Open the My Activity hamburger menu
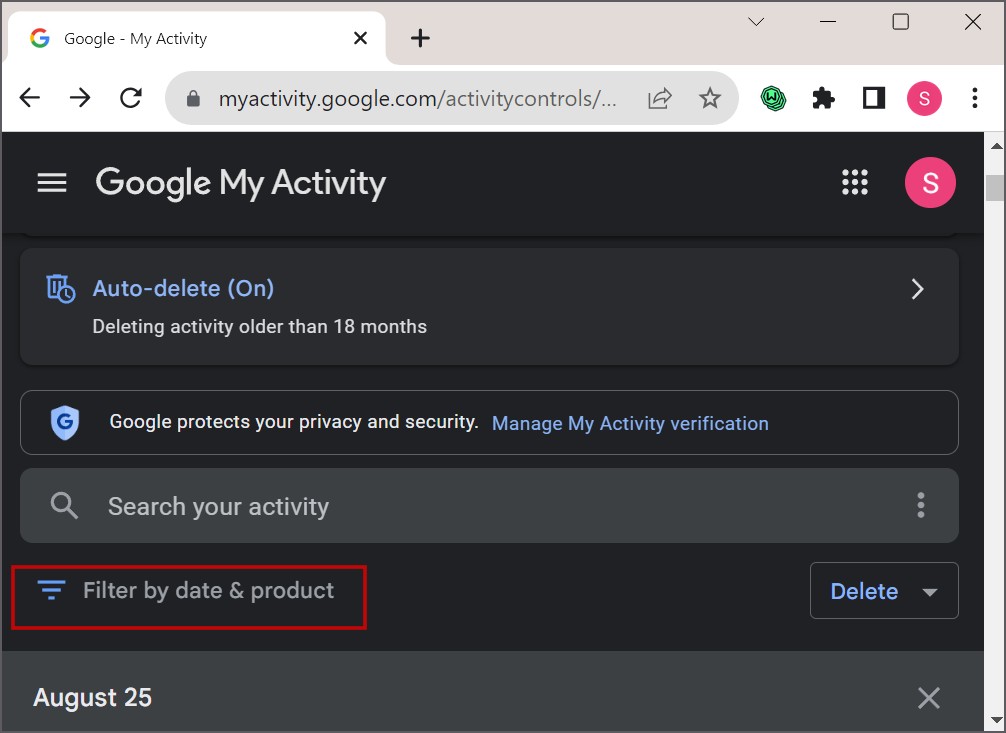 [52, 183]
